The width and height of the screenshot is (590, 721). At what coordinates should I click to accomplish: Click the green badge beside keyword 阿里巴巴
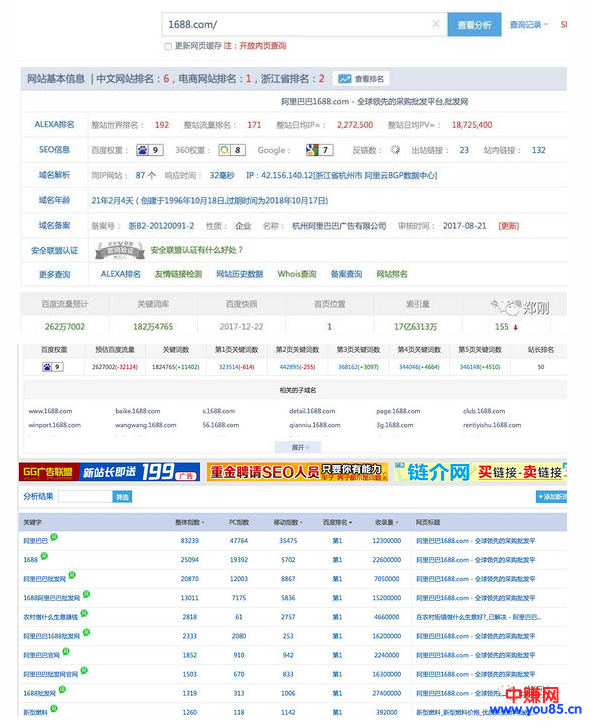click(54, 537)
